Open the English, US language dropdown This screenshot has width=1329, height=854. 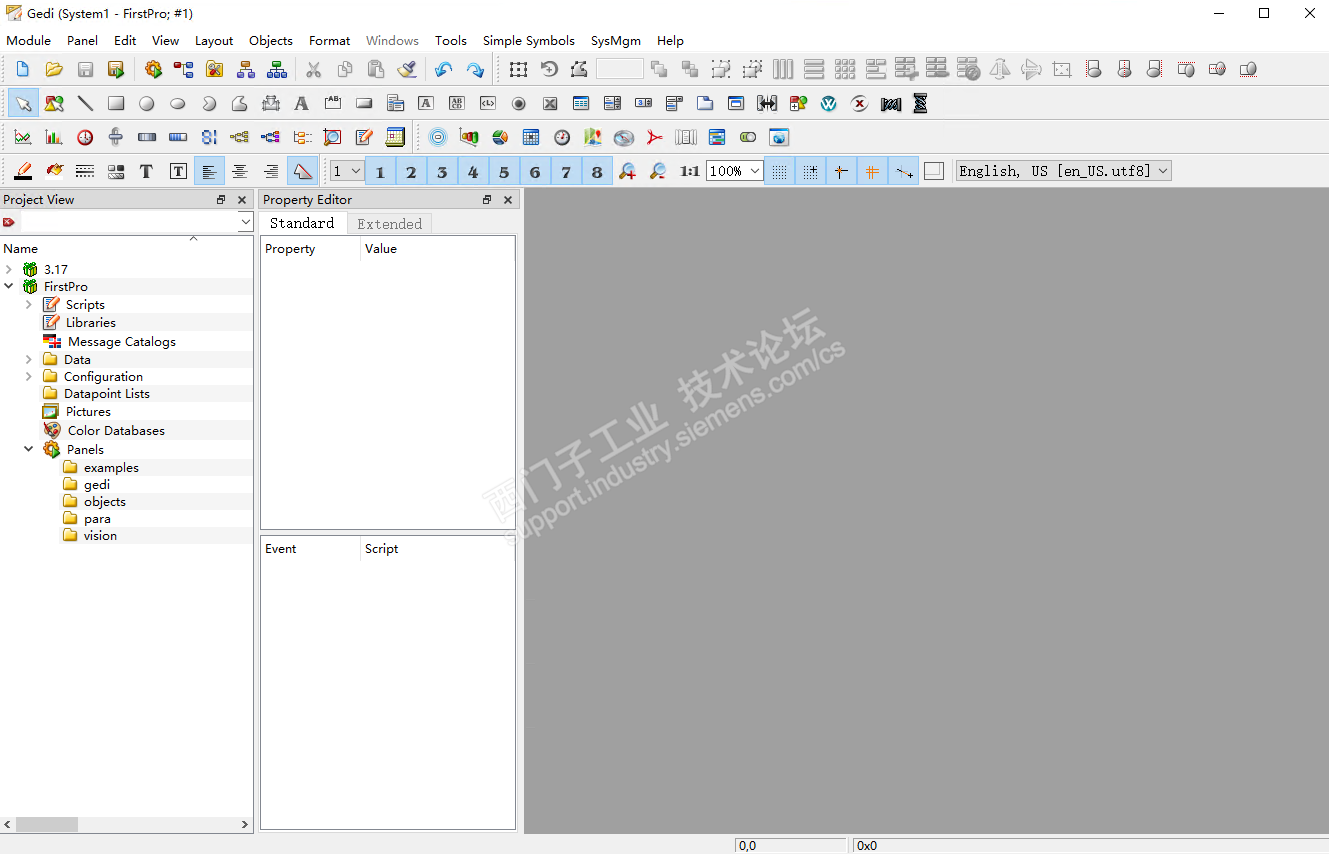pos(1063,171)
